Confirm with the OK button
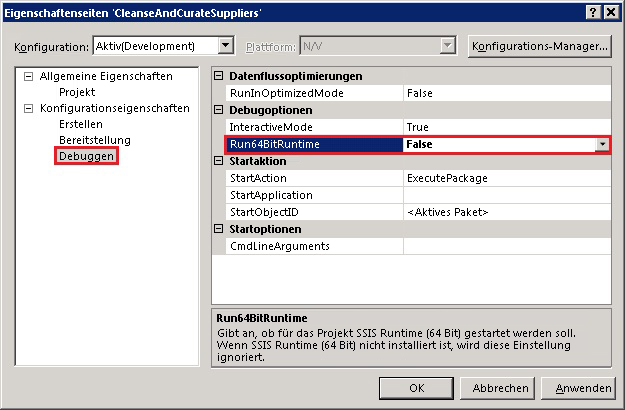The image size is (625, 410). [x=416, y=388]
